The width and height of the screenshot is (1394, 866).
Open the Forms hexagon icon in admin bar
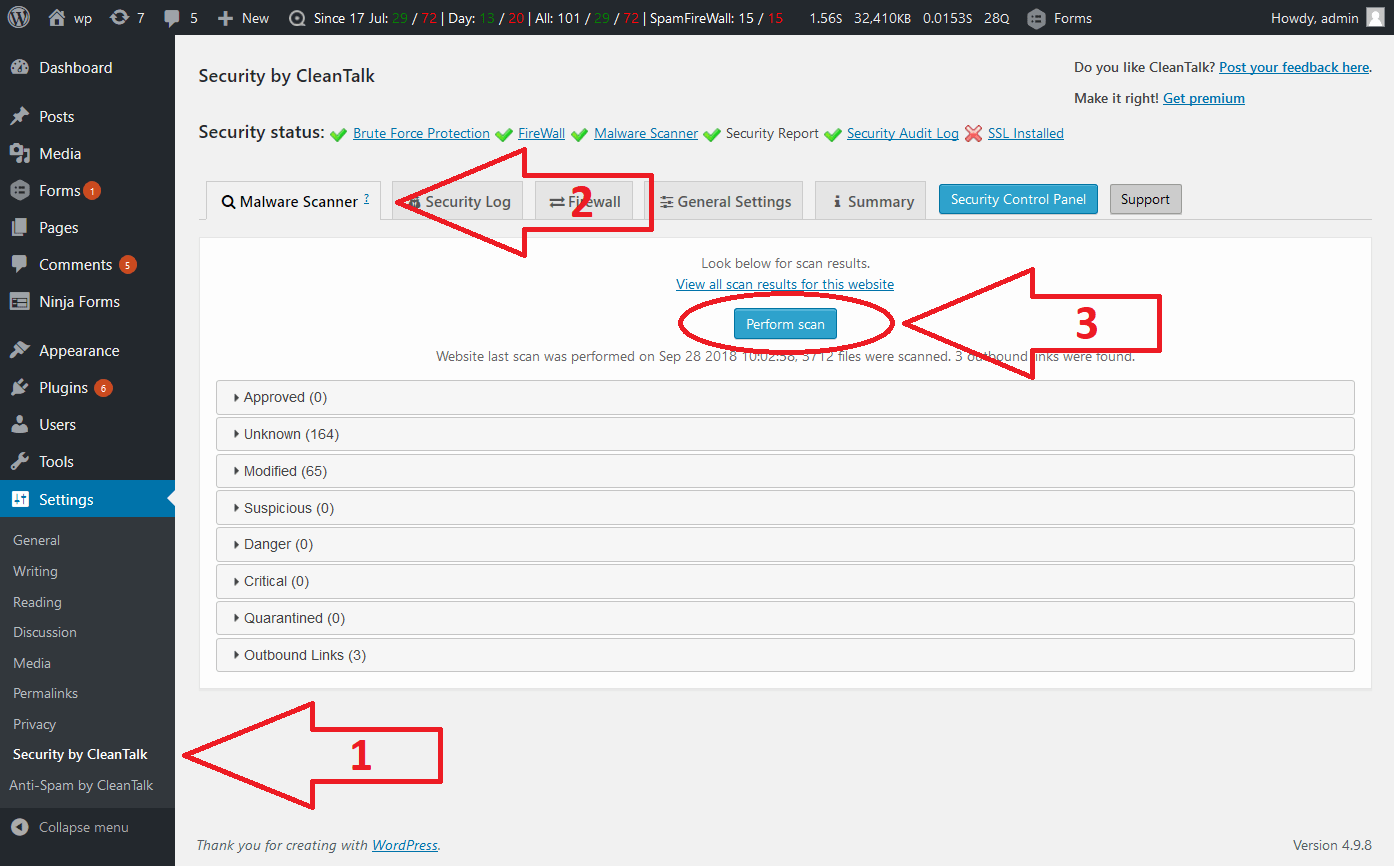pos(1035,17)
